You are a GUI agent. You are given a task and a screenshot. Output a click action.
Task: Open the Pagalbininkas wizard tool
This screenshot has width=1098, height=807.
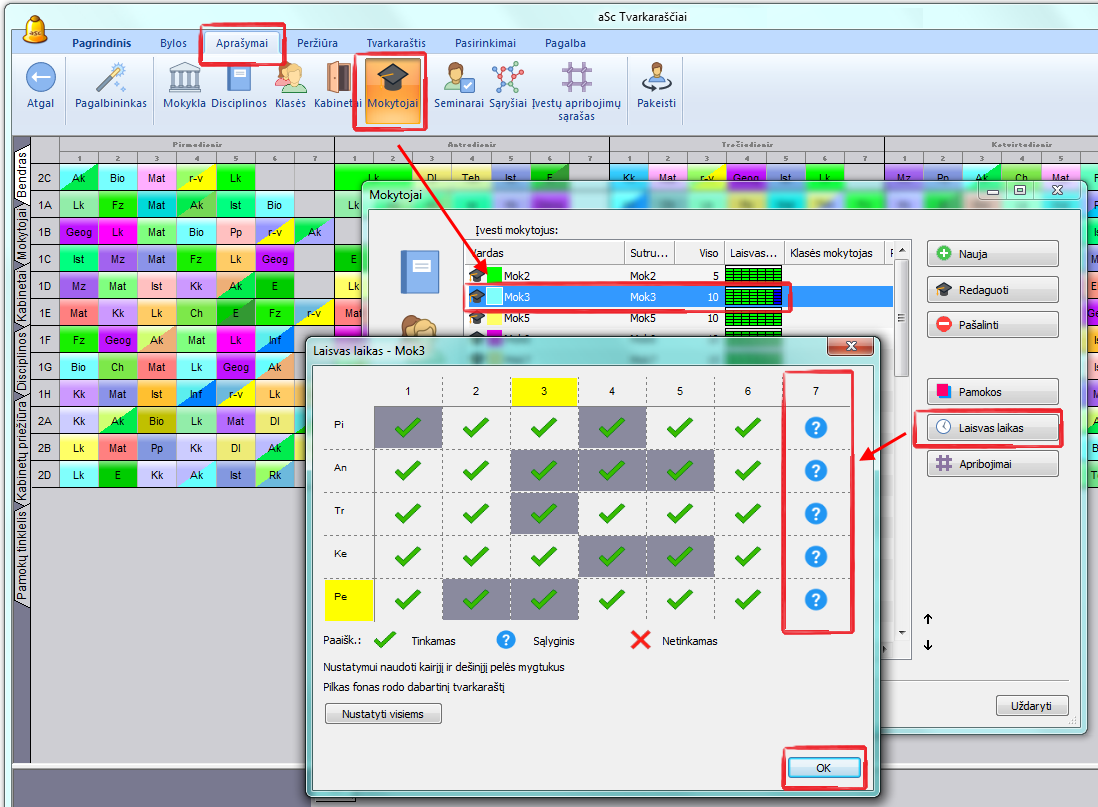(110, 78)
